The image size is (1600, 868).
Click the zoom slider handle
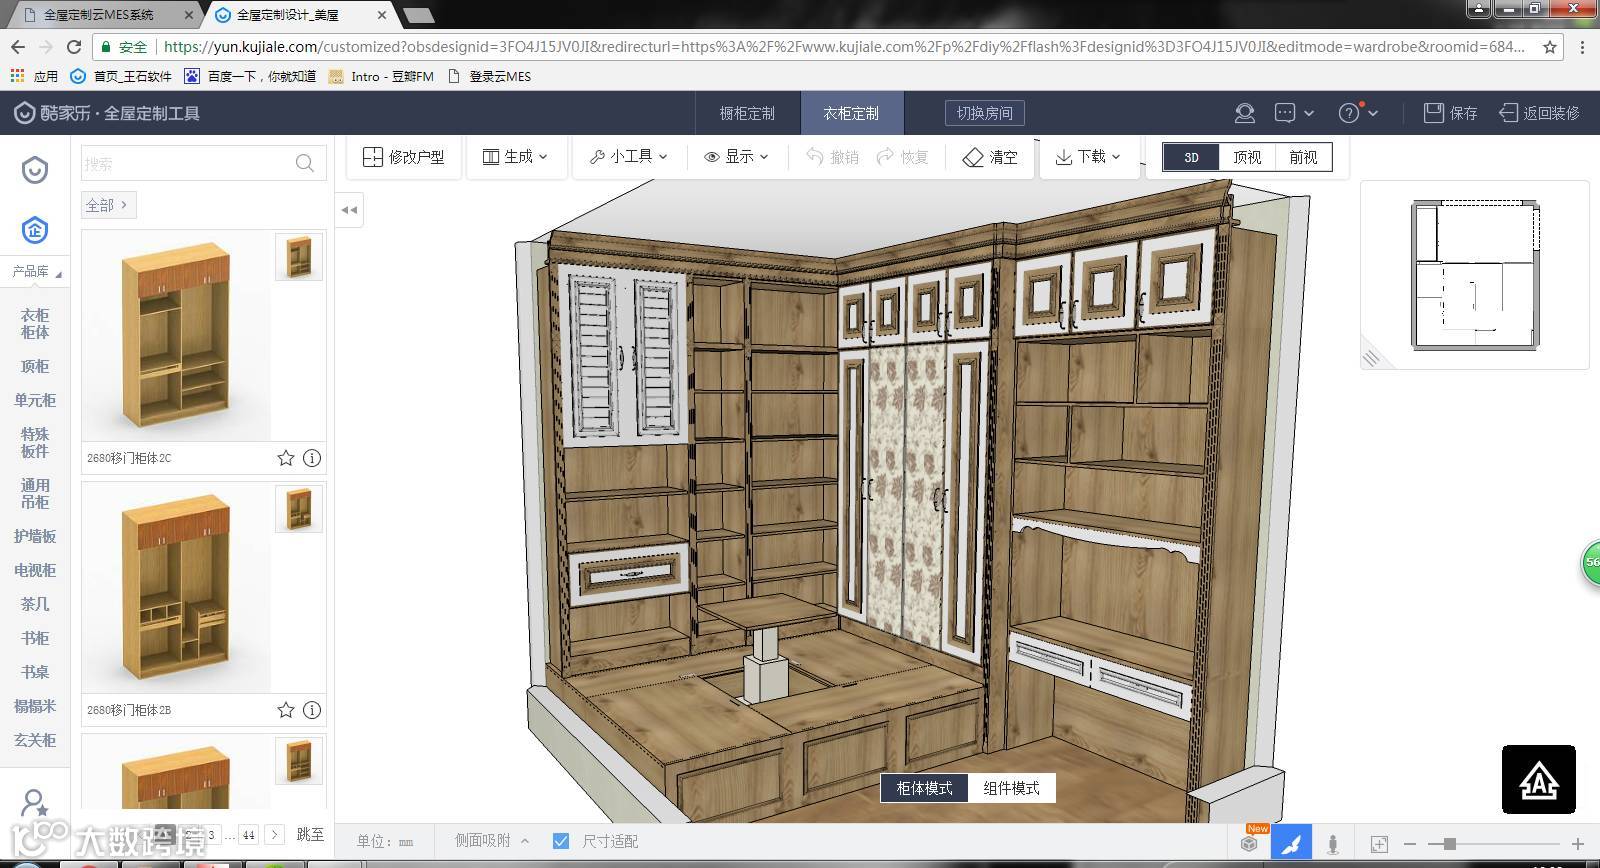1449,844
